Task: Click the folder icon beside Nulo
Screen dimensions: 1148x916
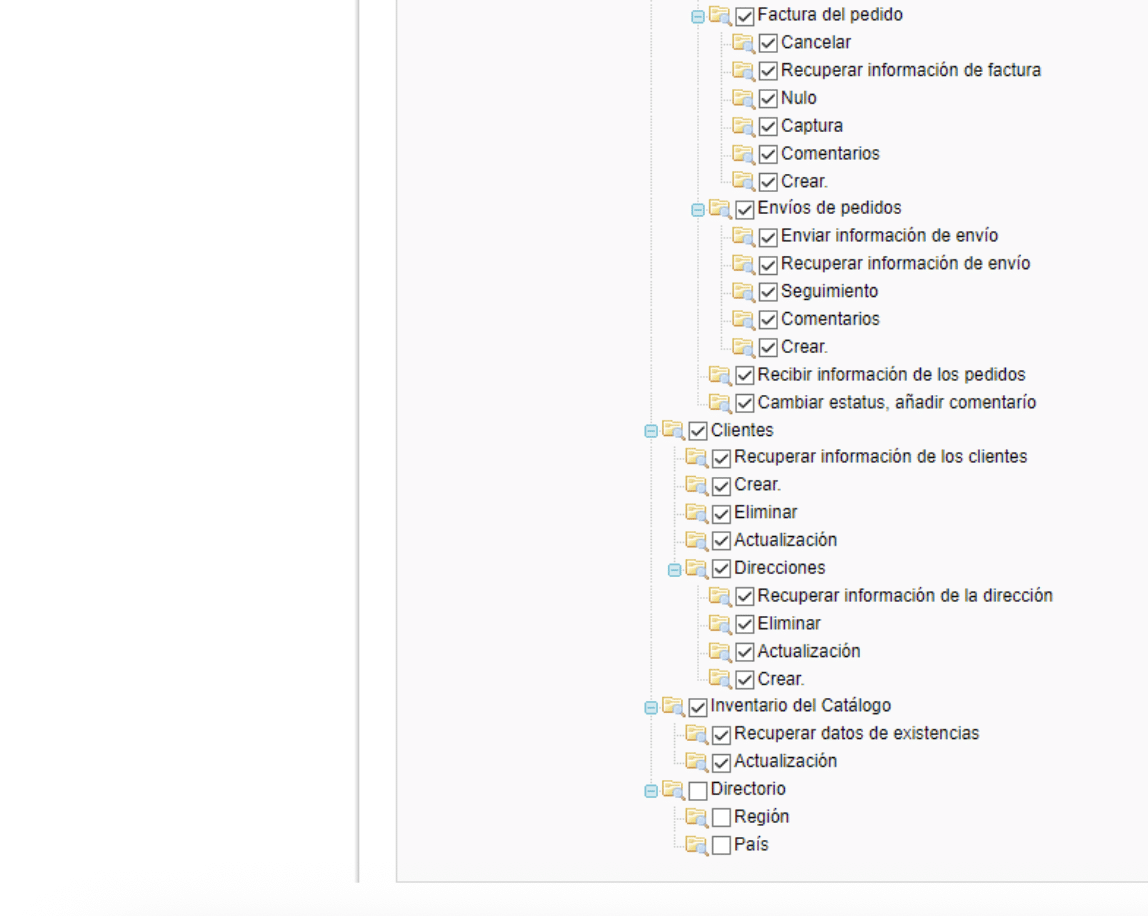Action: pyautogui.click(x=743, y=98)
